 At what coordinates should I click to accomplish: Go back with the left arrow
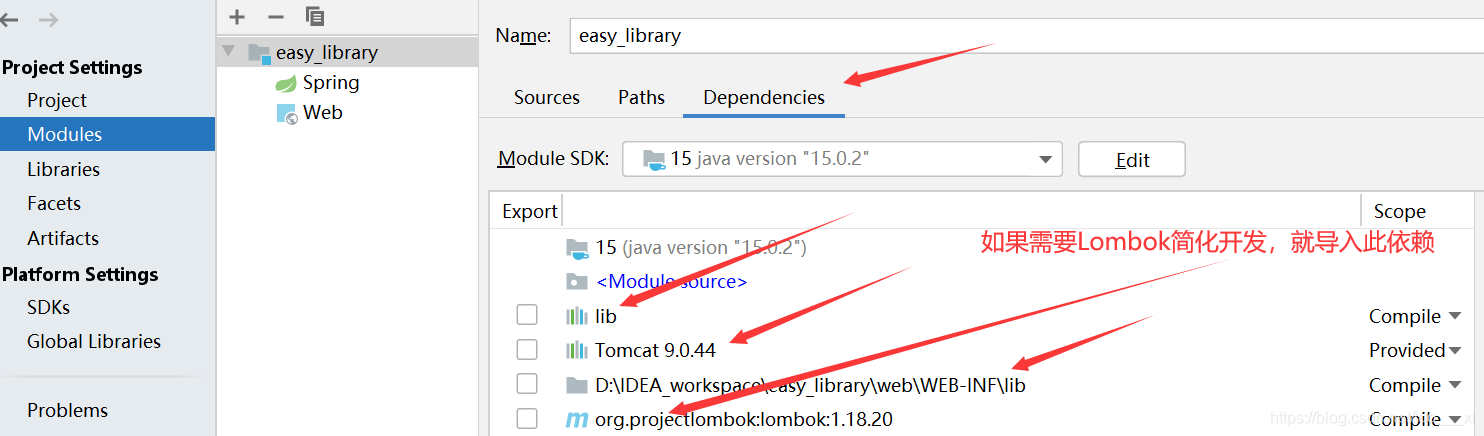8,19
